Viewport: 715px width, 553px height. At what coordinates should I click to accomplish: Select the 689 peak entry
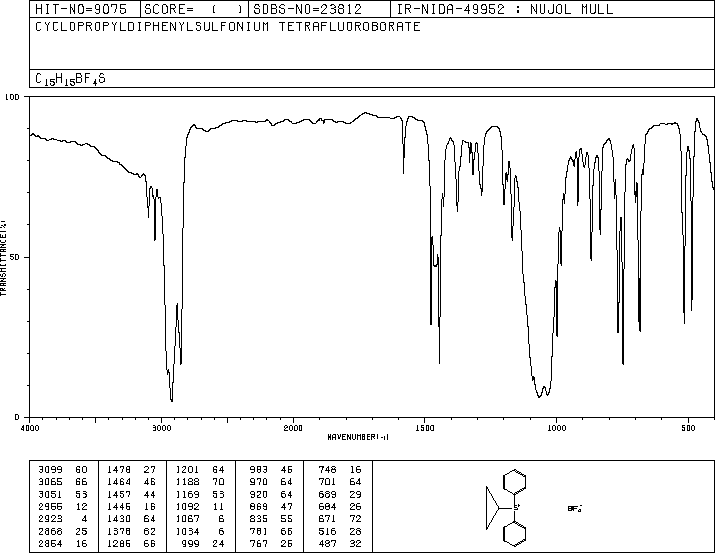click(340, 495)
